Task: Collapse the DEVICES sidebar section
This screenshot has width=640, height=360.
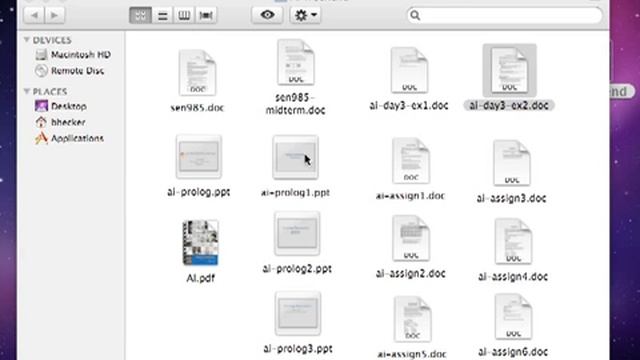Action: coord(27,40)
